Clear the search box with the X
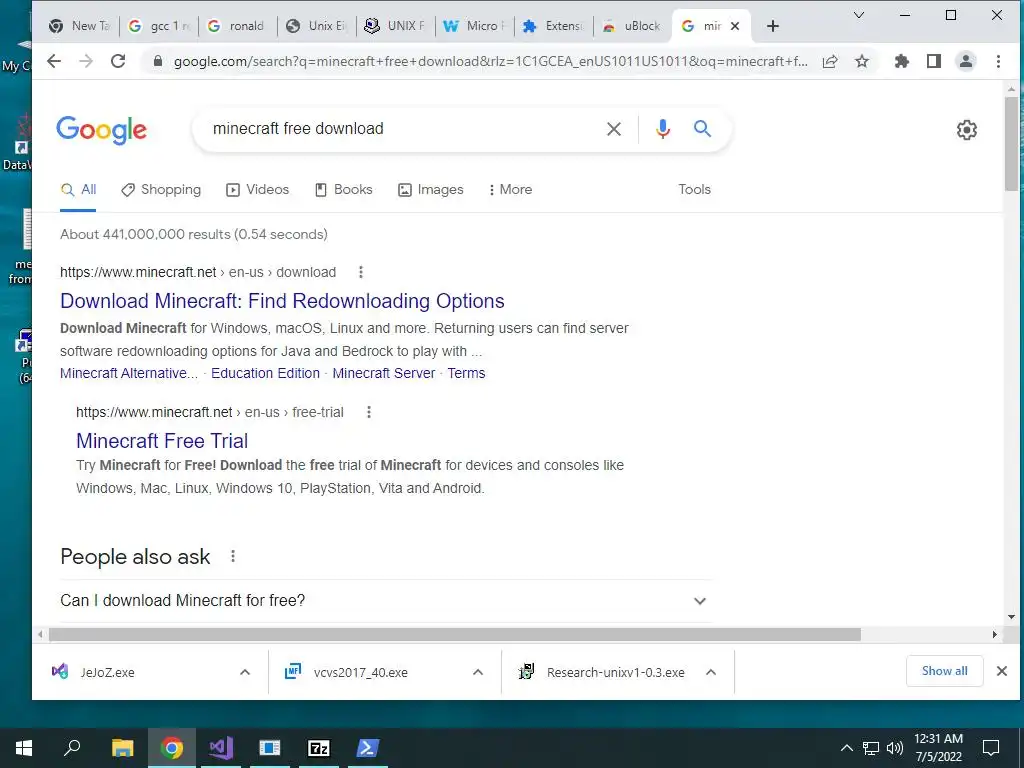This screenshot has width=1024, height=768. point(614,129)
